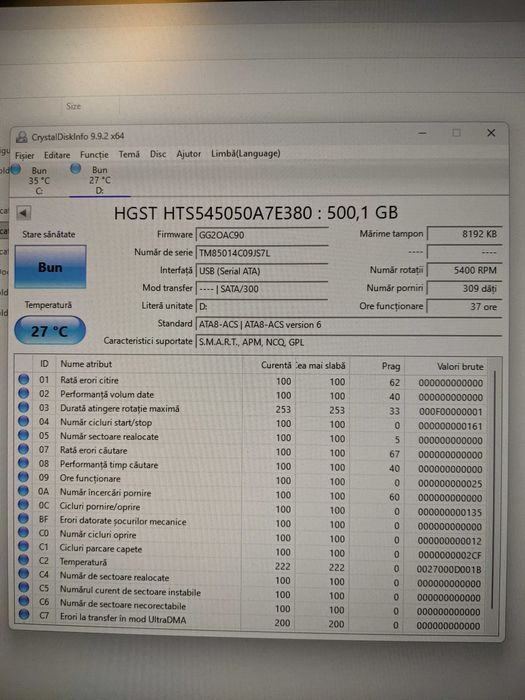Click the Size column in background window
The height and width of the screenshot is (700, 525).
pos(74,106)
